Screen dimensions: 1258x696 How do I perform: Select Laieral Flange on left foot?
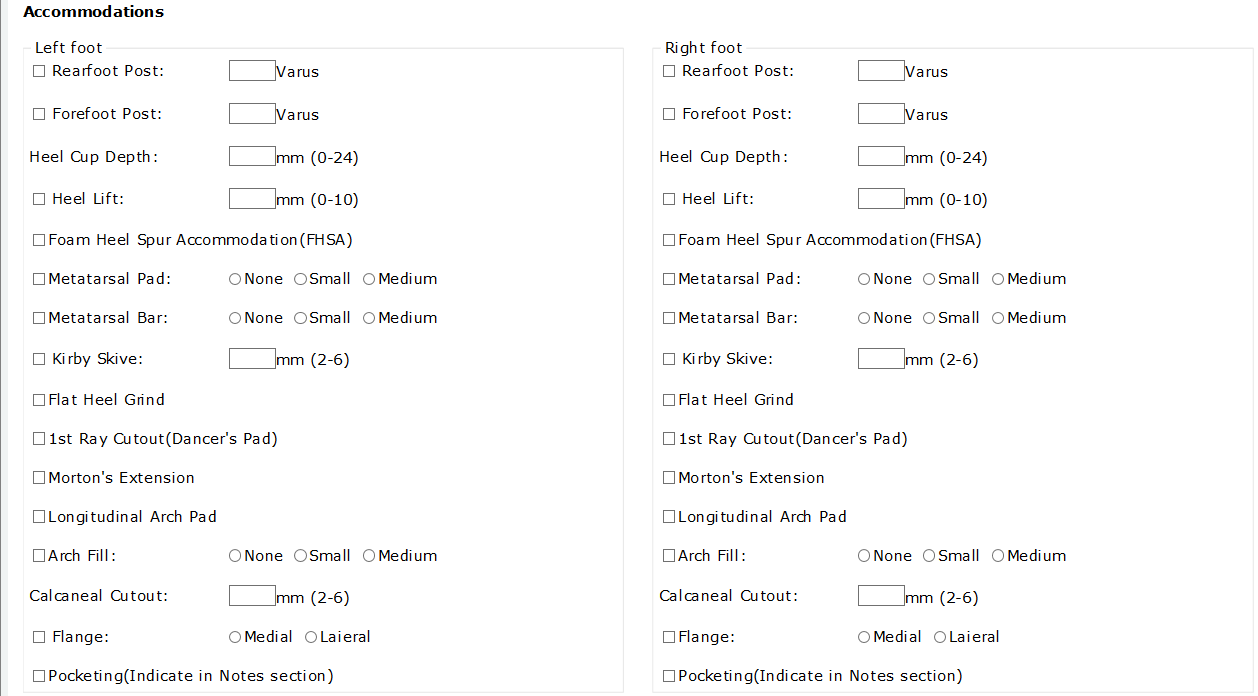(311, 637)
